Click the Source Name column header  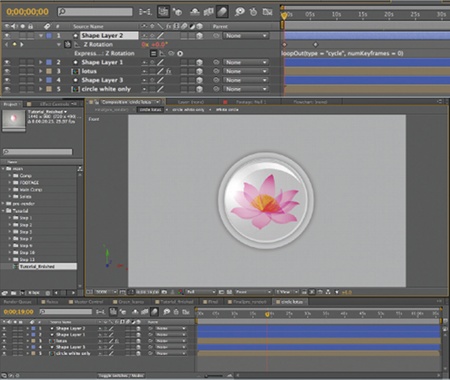(88, 26)
